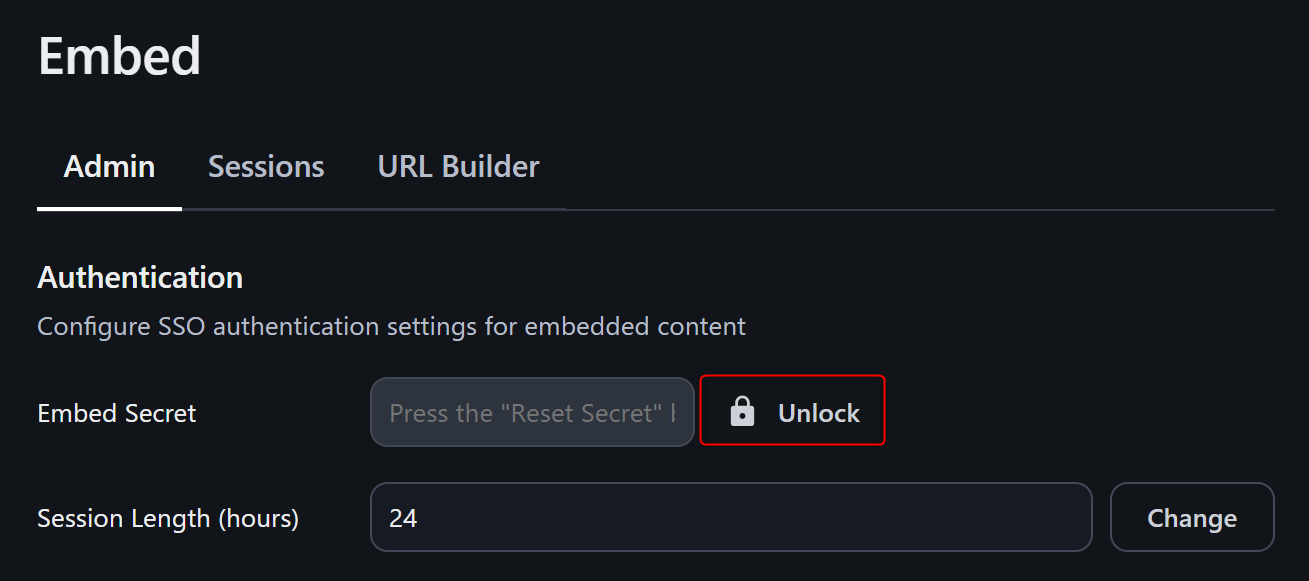Click the Change button for Session Length

click(x=1192, y=518)
